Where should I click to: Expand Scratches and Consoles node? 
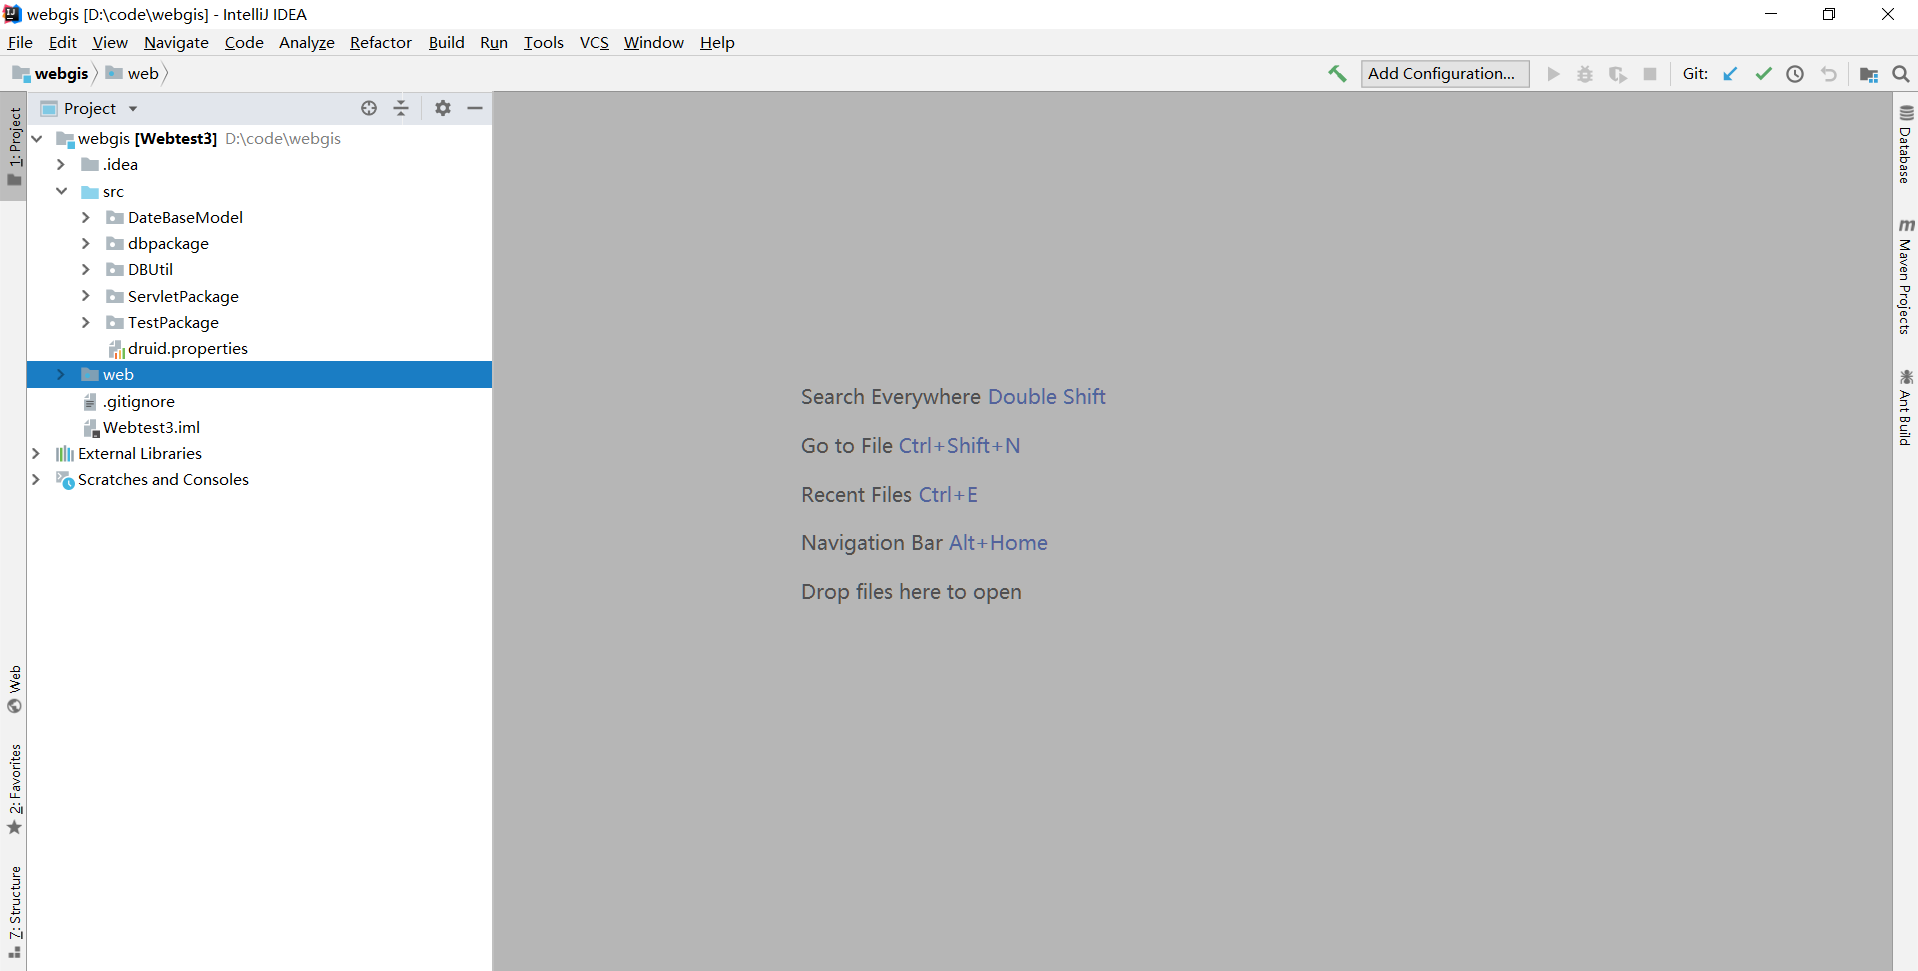click(x=37, y=480)
